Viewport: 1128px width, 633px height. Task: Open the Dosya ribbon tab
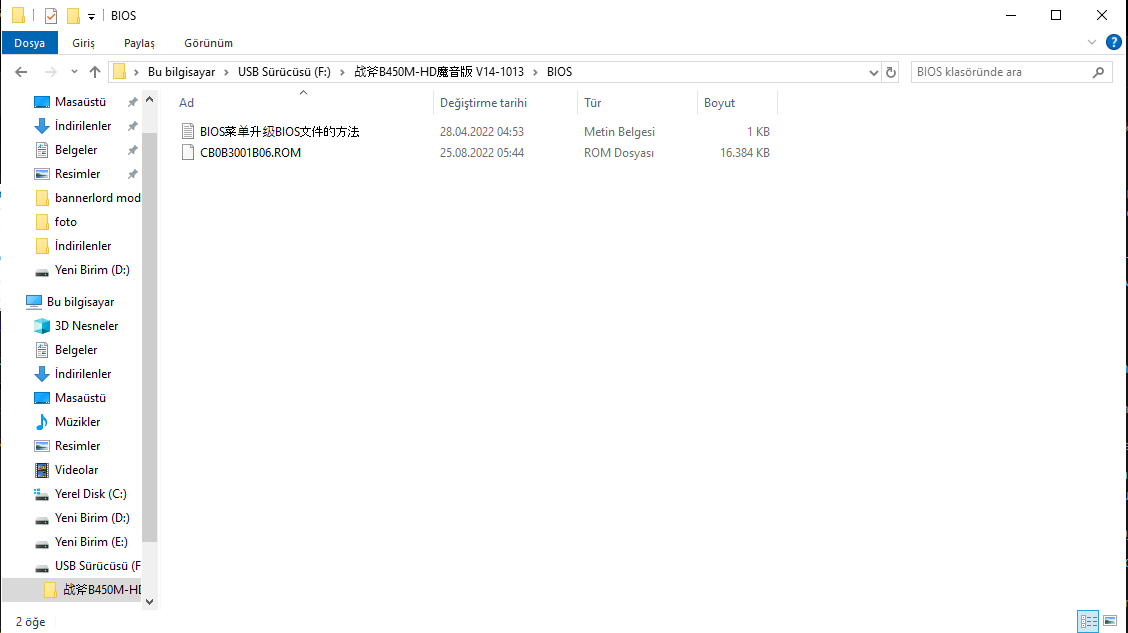(x=29, y=43)
